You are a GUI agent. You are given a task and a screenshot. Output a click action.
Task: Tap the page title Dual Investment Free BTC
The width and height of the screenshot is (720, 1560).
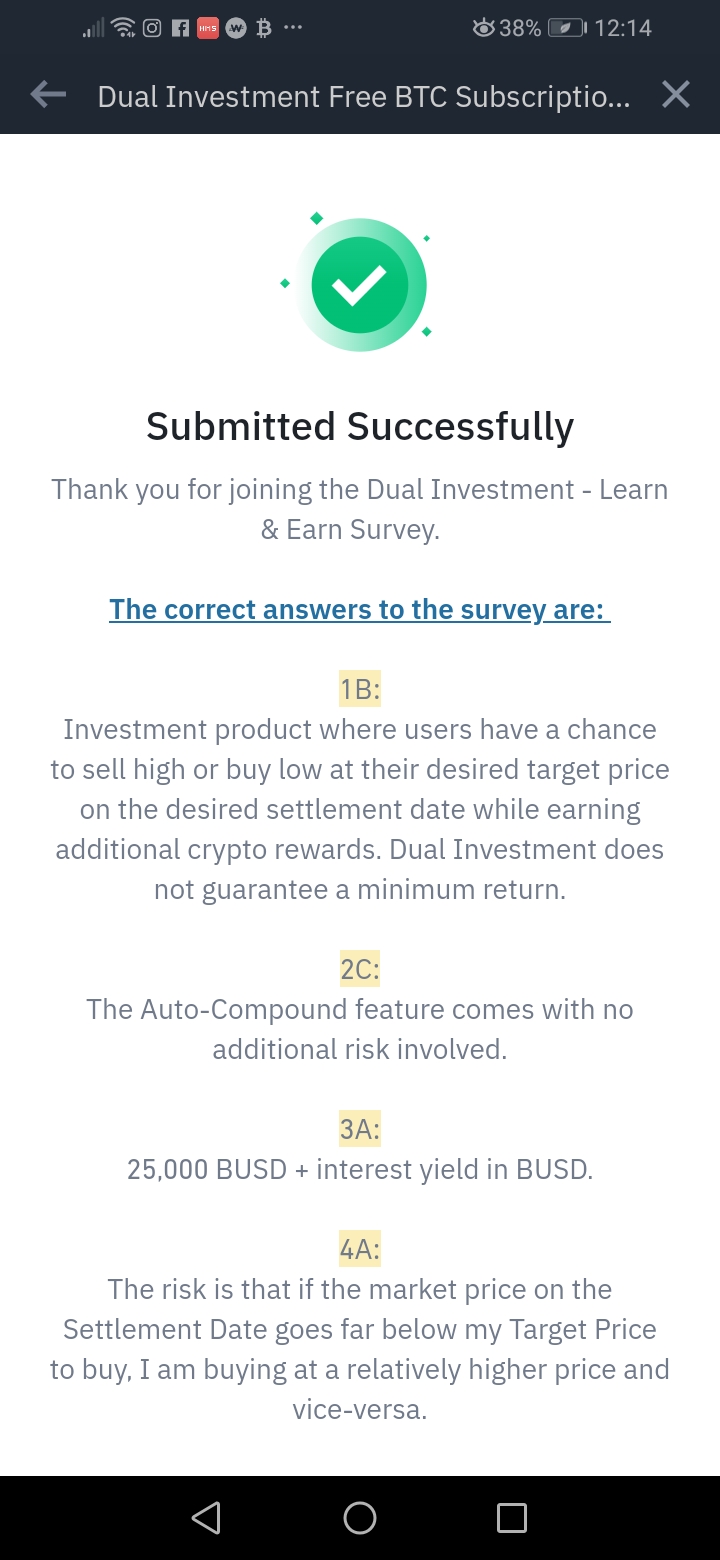(364, 96)
